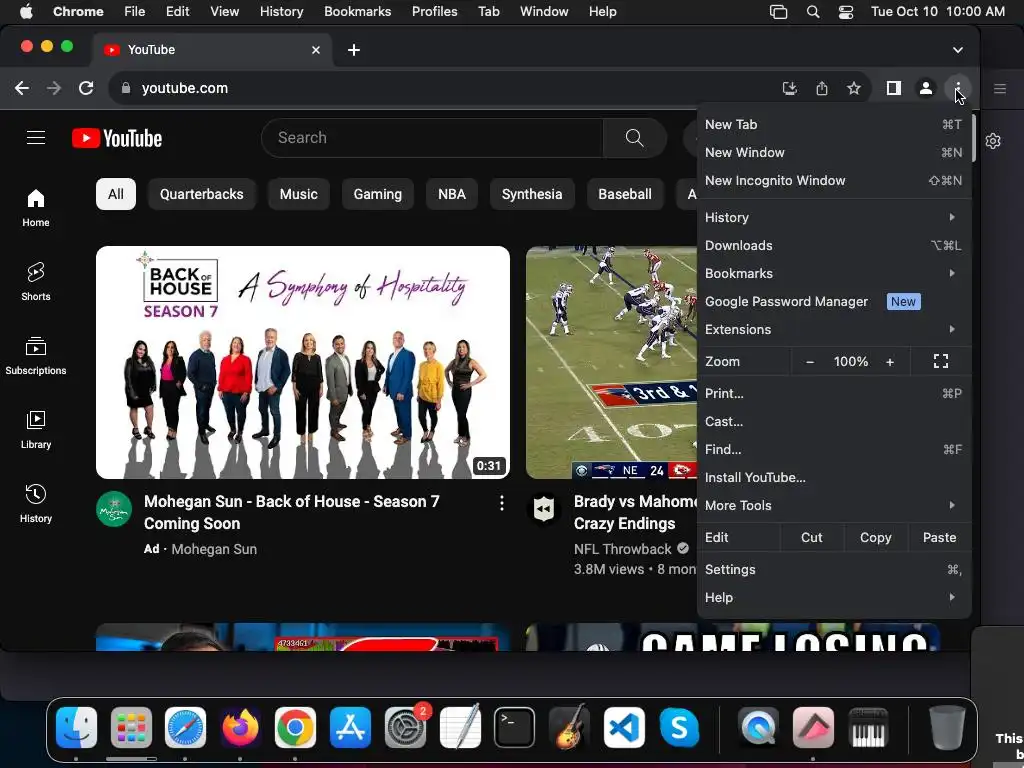
Task: Click Cut in Edit row
Action: [x=812, y=537]
